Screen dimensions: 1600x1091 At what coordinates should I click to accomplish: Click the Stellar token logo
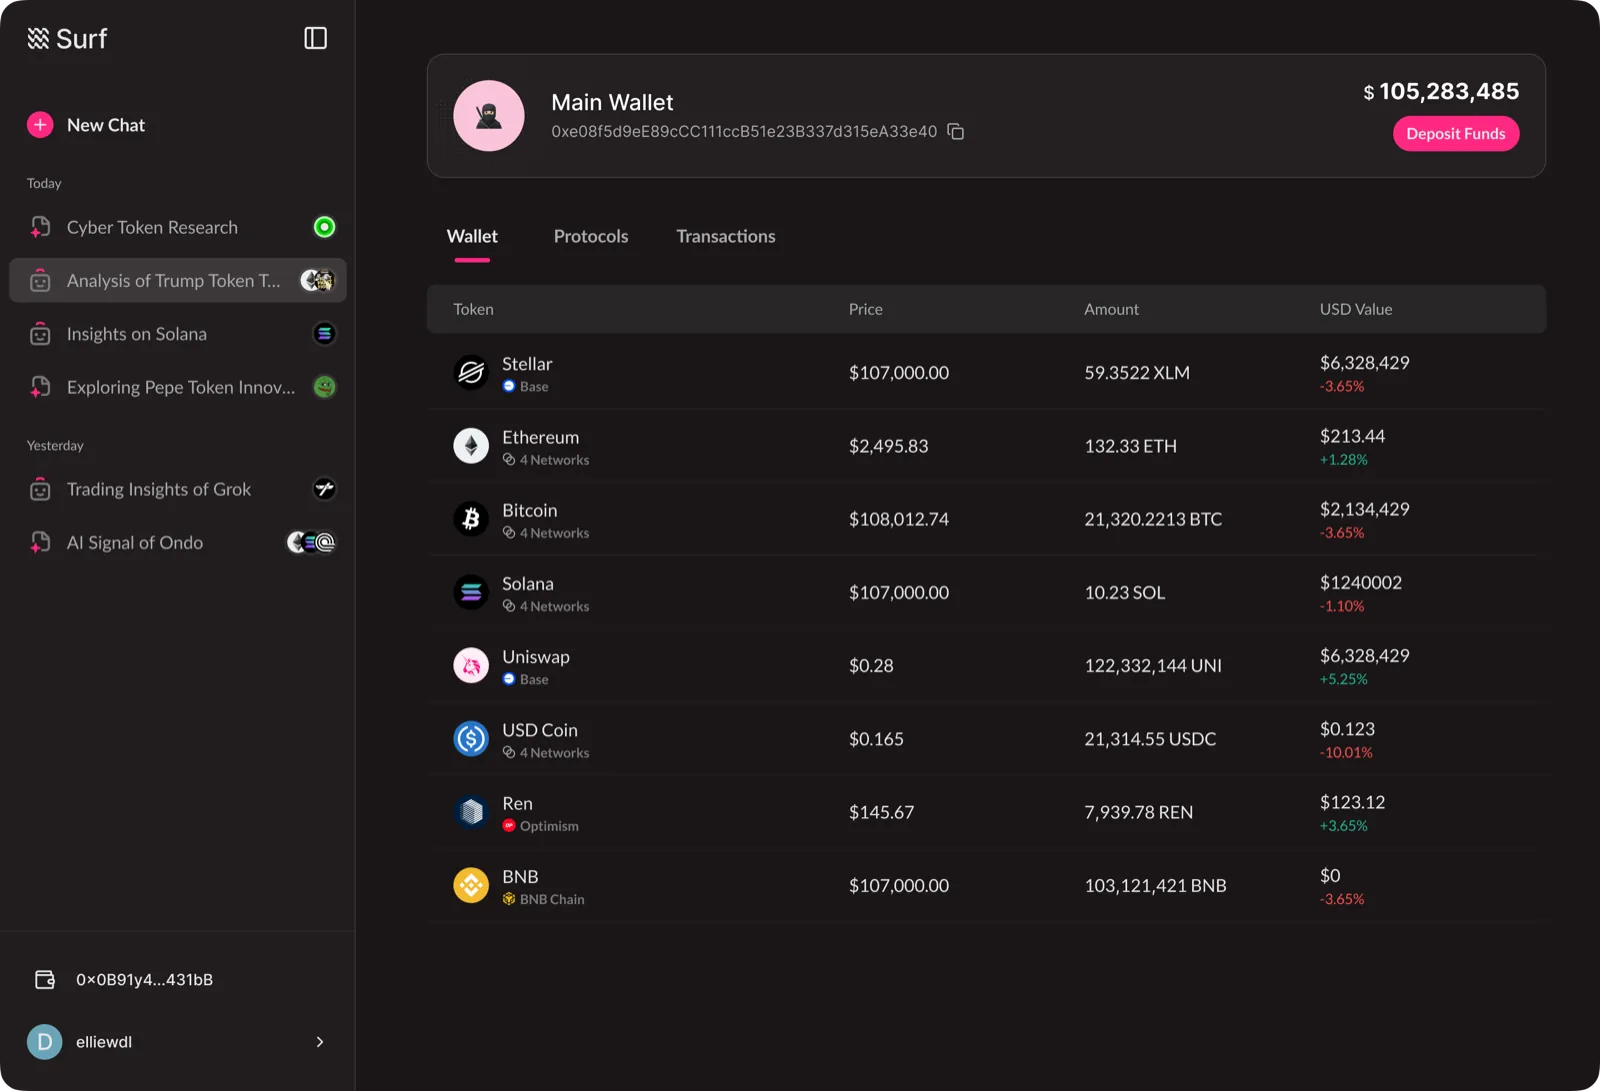(471, 372)
